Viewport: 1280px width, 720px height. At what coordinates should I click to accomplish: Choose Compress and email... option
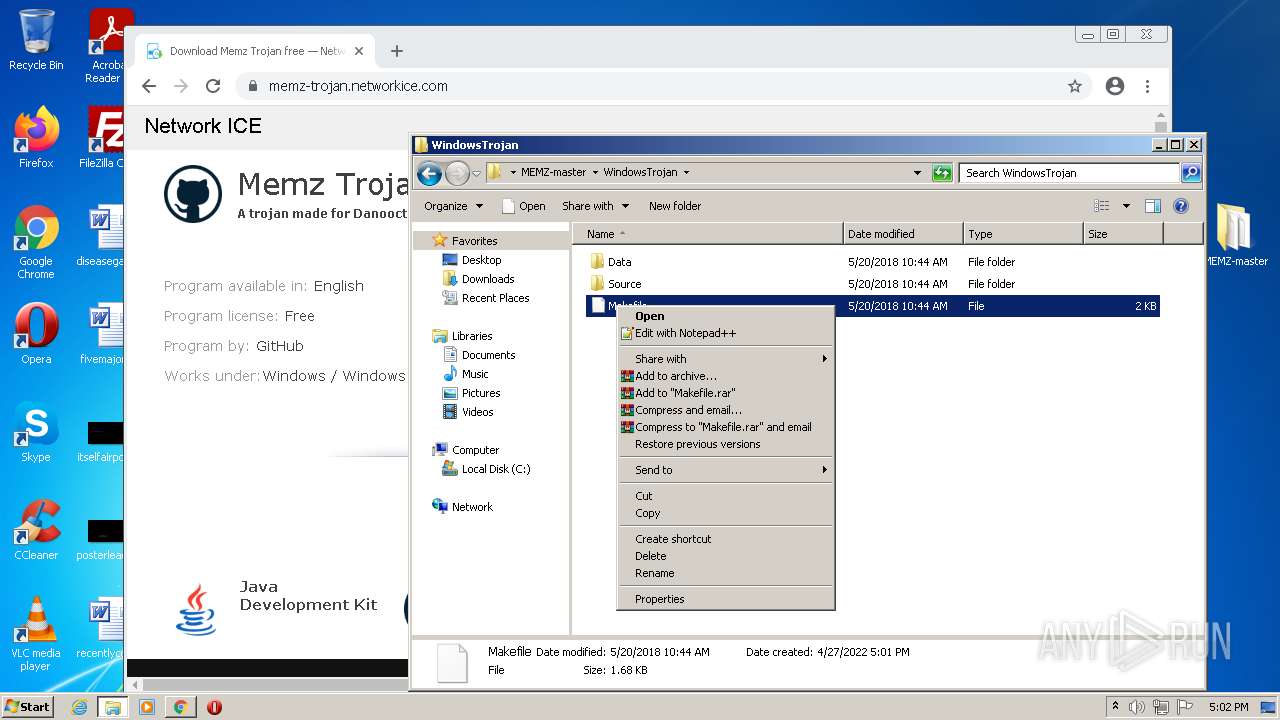726,410
